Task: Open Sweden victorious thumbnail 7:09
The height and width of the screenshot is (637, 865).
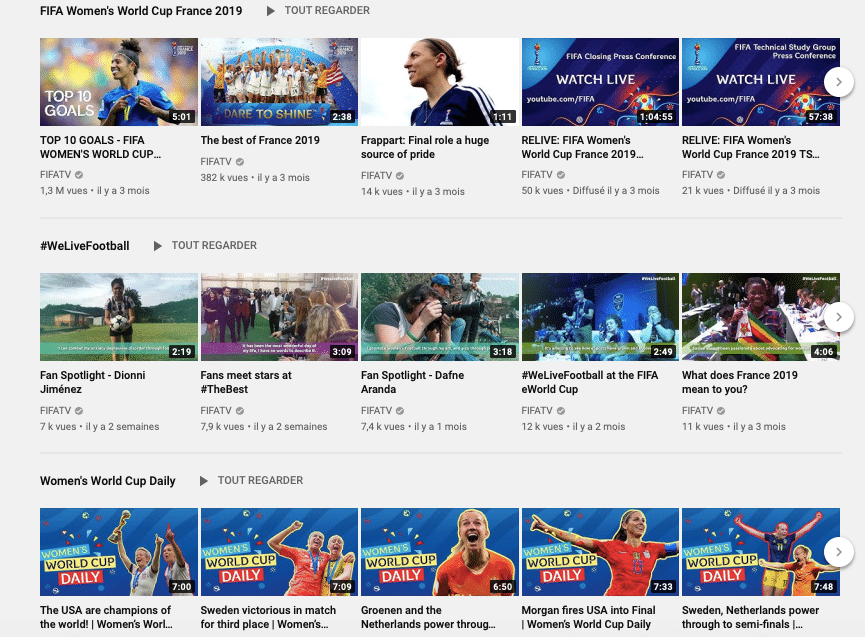Action: pyautogui.click(x=279, y=552)
